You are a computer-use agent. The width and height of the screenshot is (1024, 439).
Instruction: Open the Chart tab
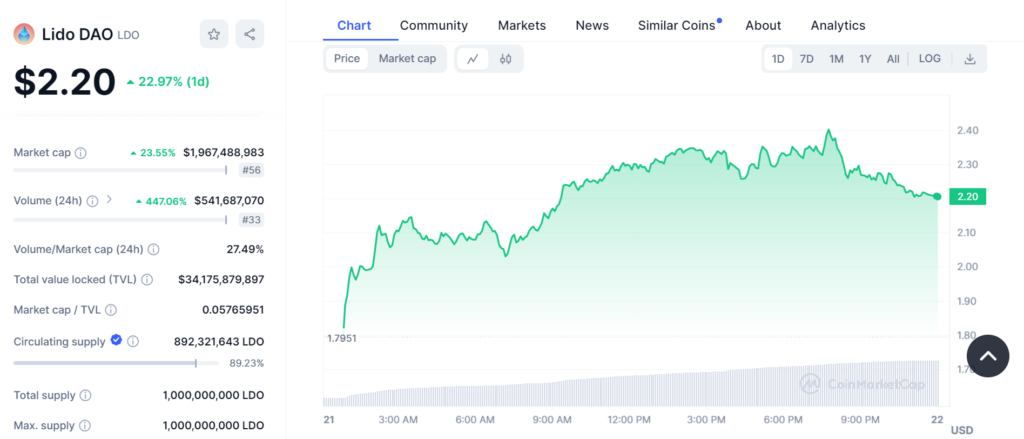coord(354,25)
